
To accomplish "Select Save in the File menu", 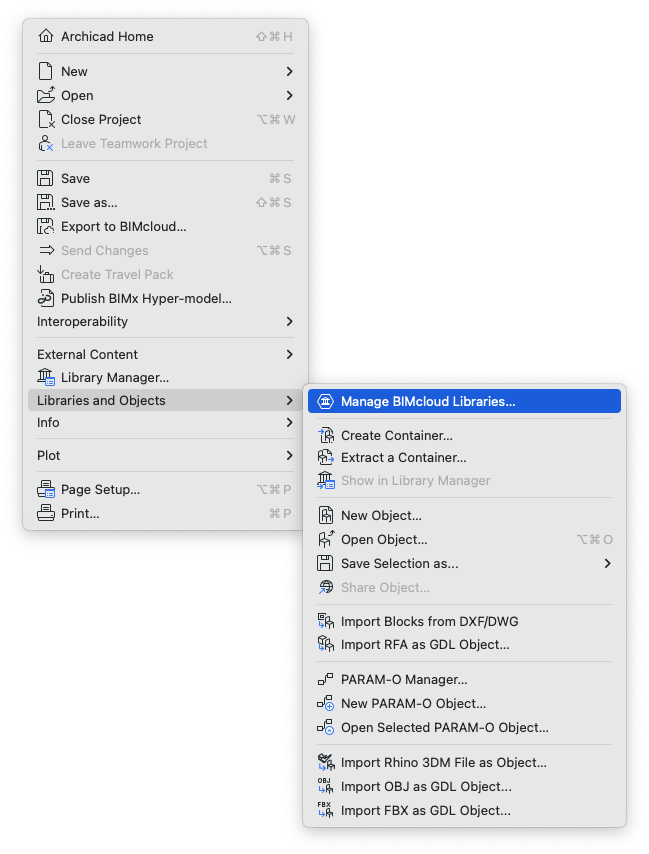I will (165, 178).
